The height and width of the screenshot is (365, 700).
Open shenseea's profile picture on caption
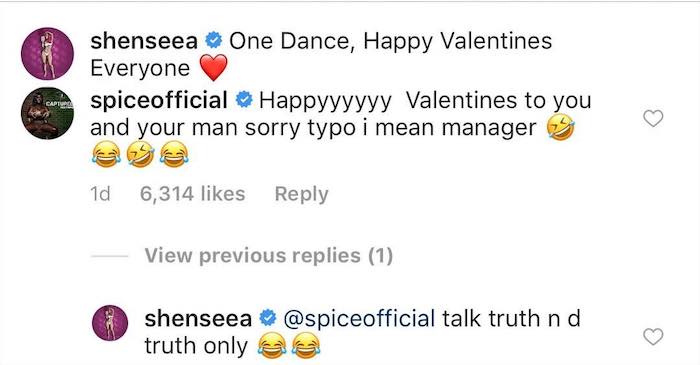(47, 54)
